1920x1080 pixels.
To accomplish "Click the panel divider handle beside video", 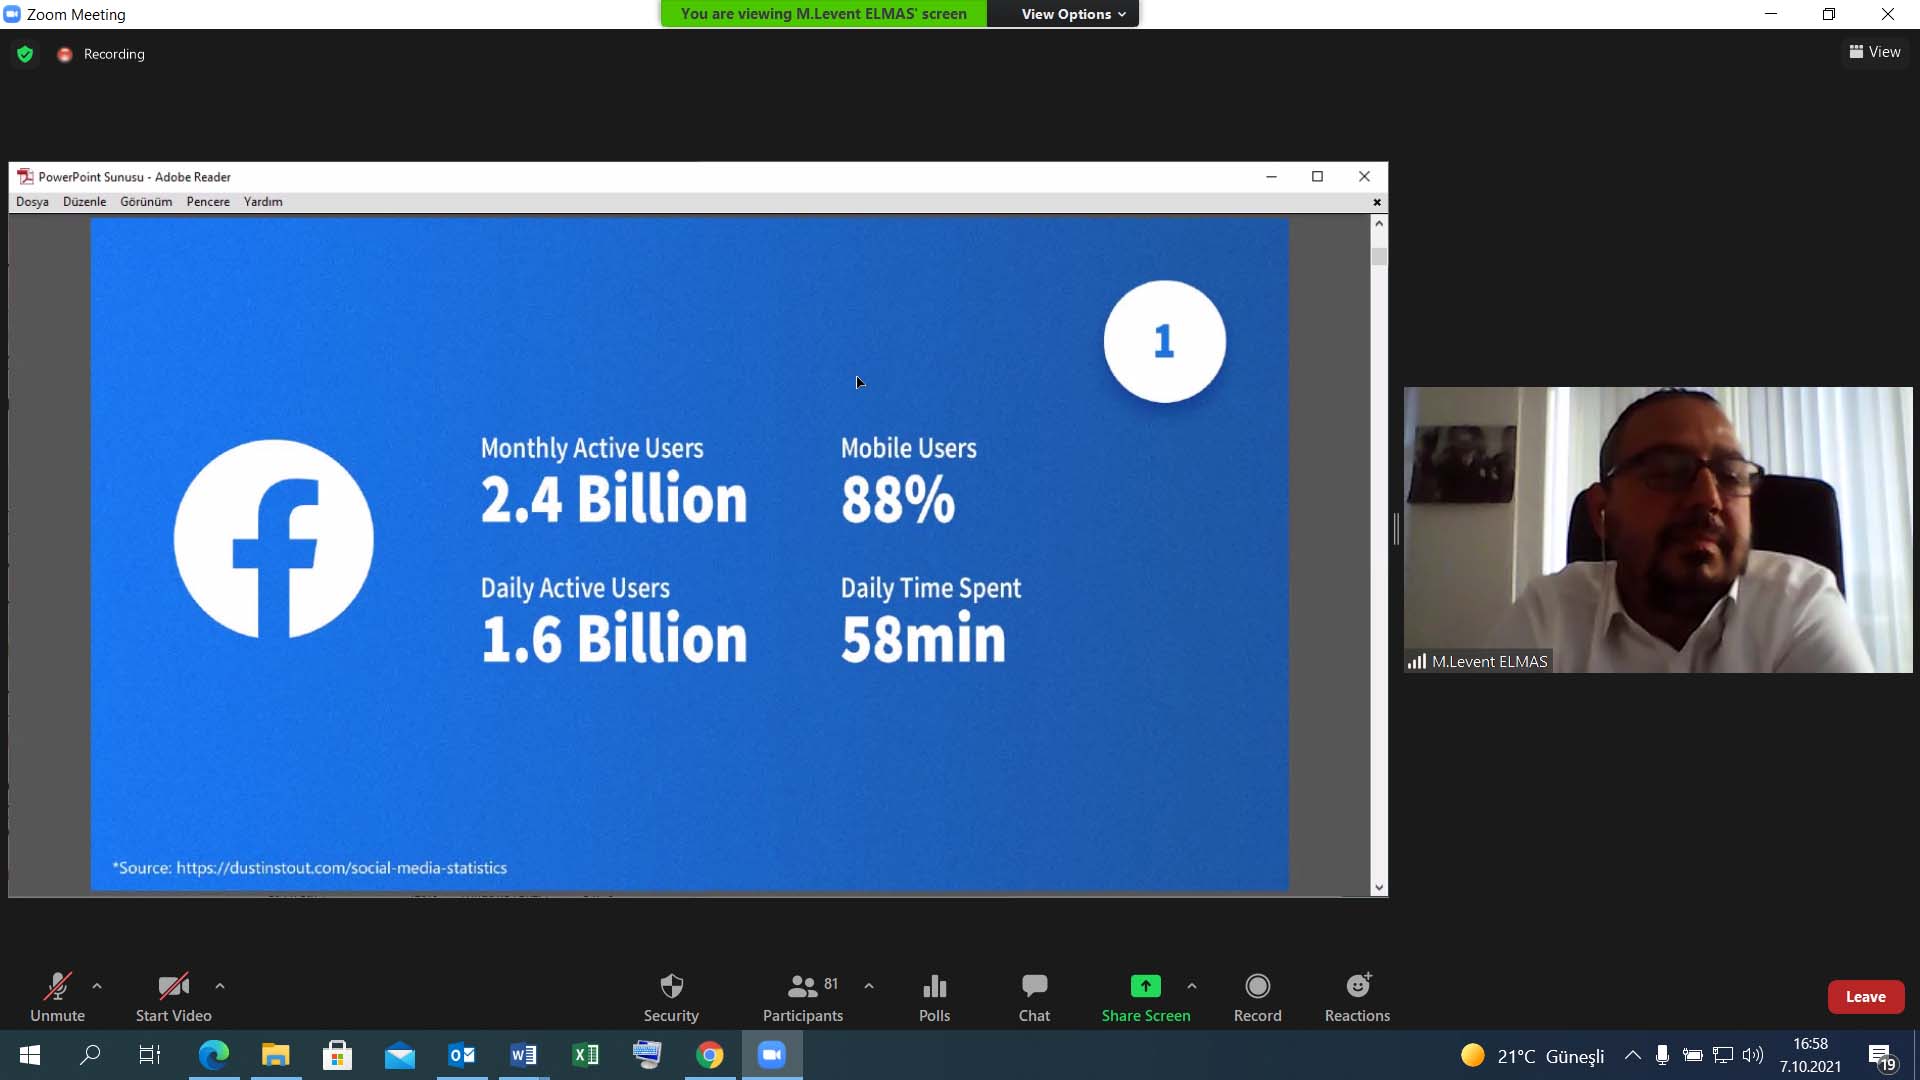I will coord(1396,529).
